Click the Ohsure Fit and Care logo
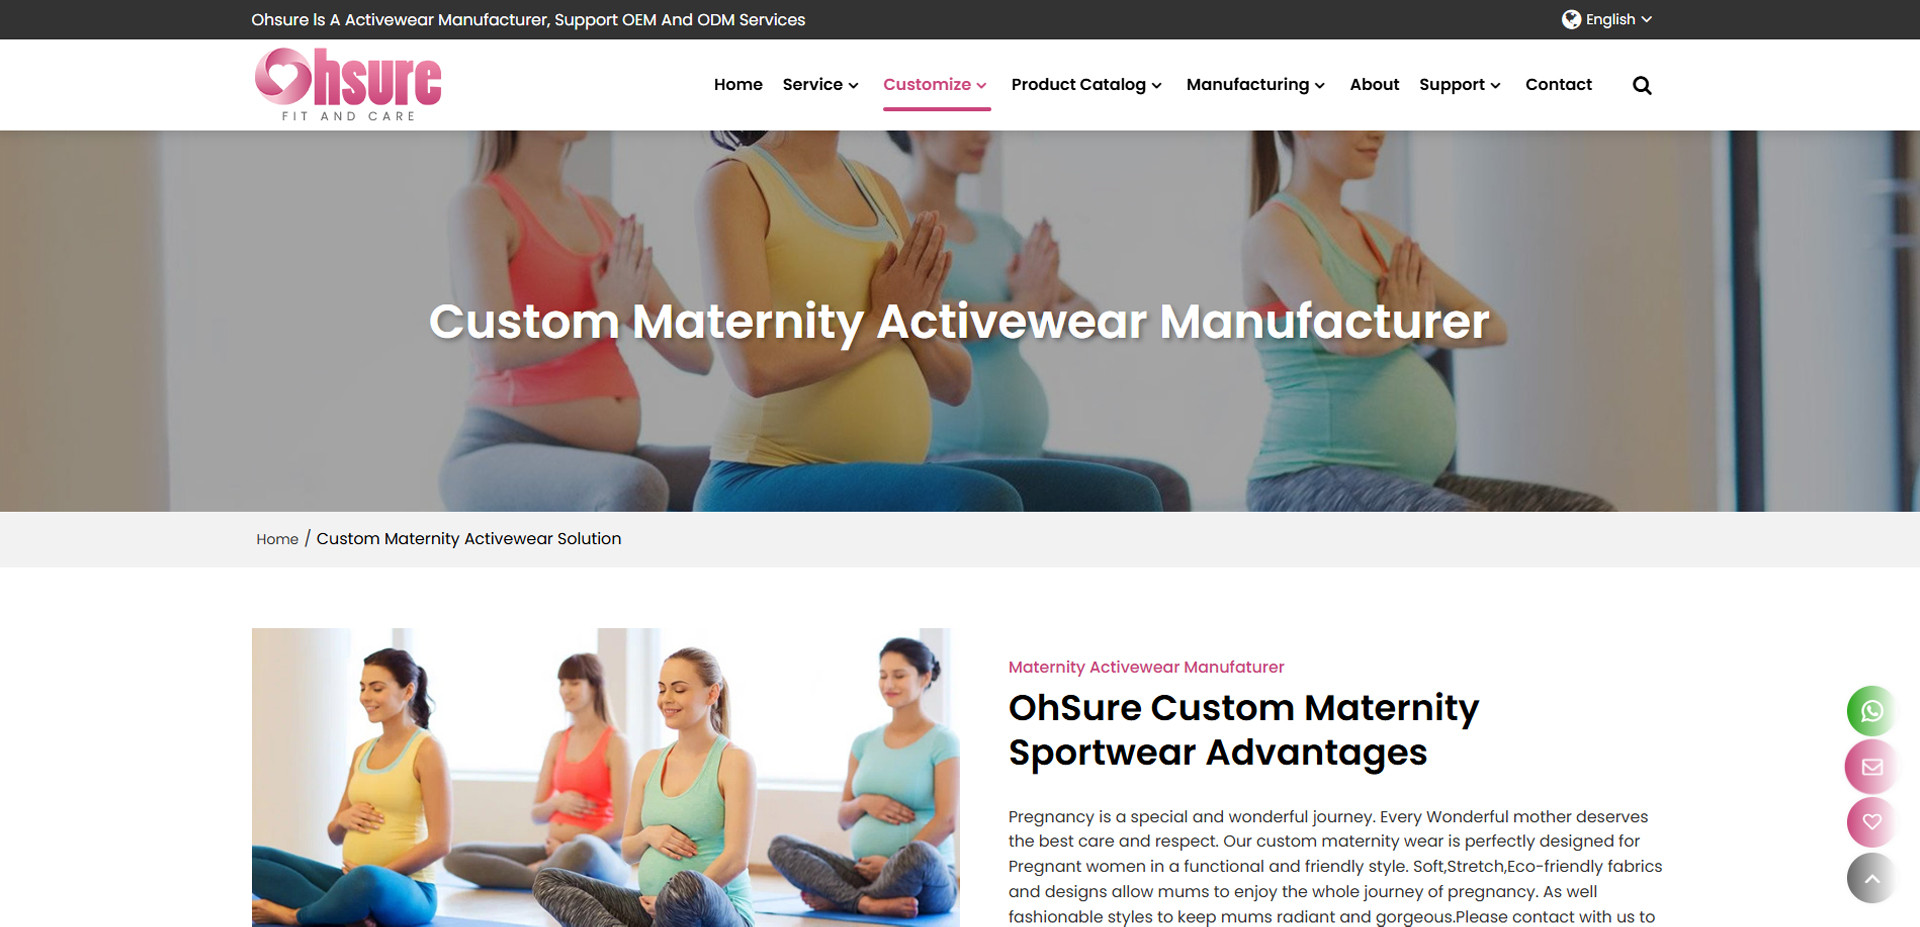1920x927 pixels. point(347,84)
